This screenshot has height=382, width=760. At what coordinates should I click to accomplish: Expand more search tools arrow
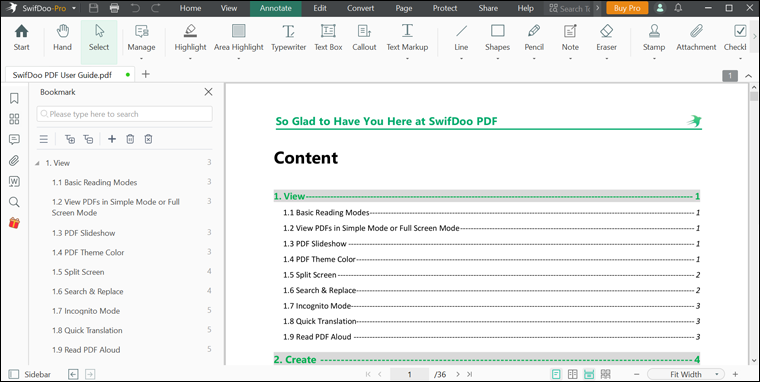point(598,8)
